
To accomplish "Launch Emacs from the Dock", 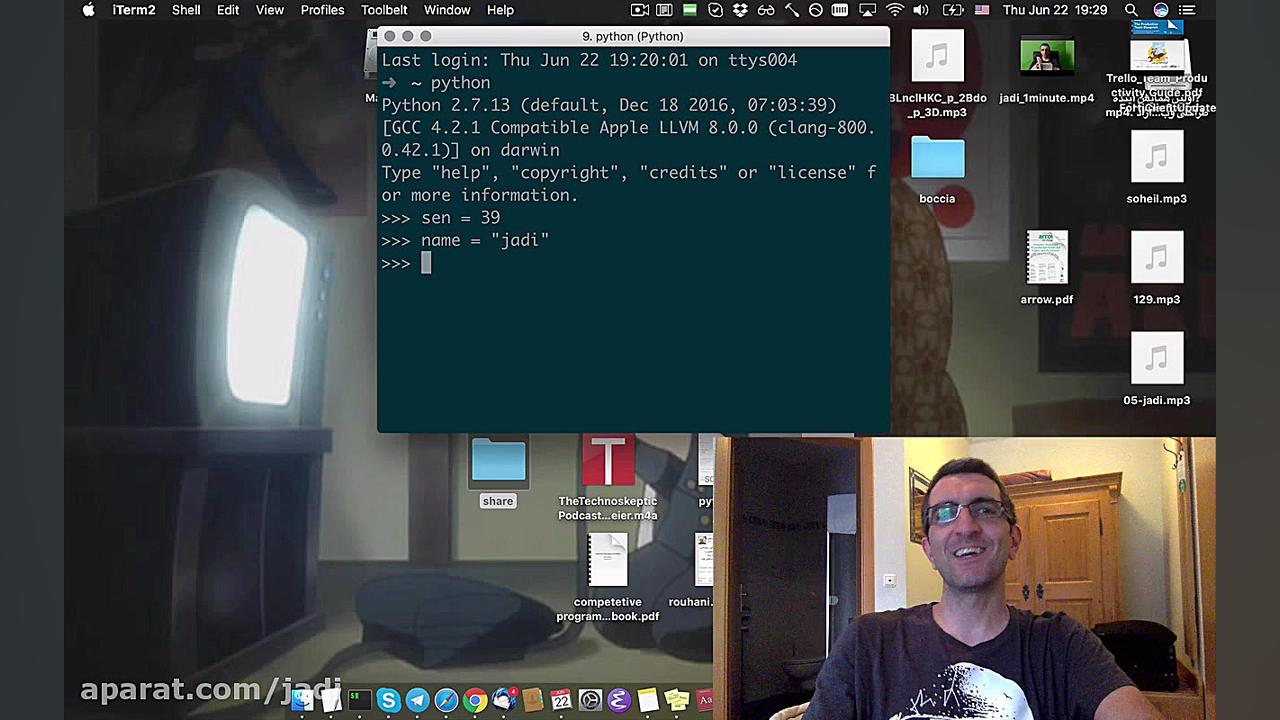I will click(619, 700).
